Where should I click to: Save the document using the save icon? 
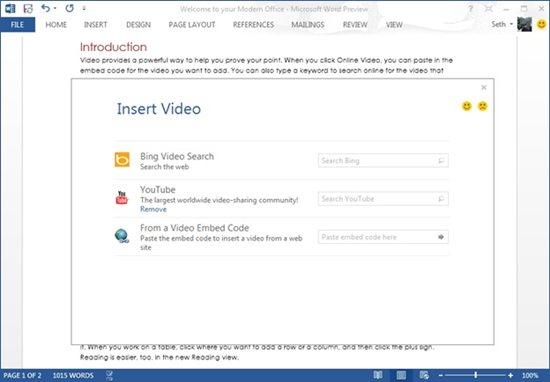pos(28,8)
